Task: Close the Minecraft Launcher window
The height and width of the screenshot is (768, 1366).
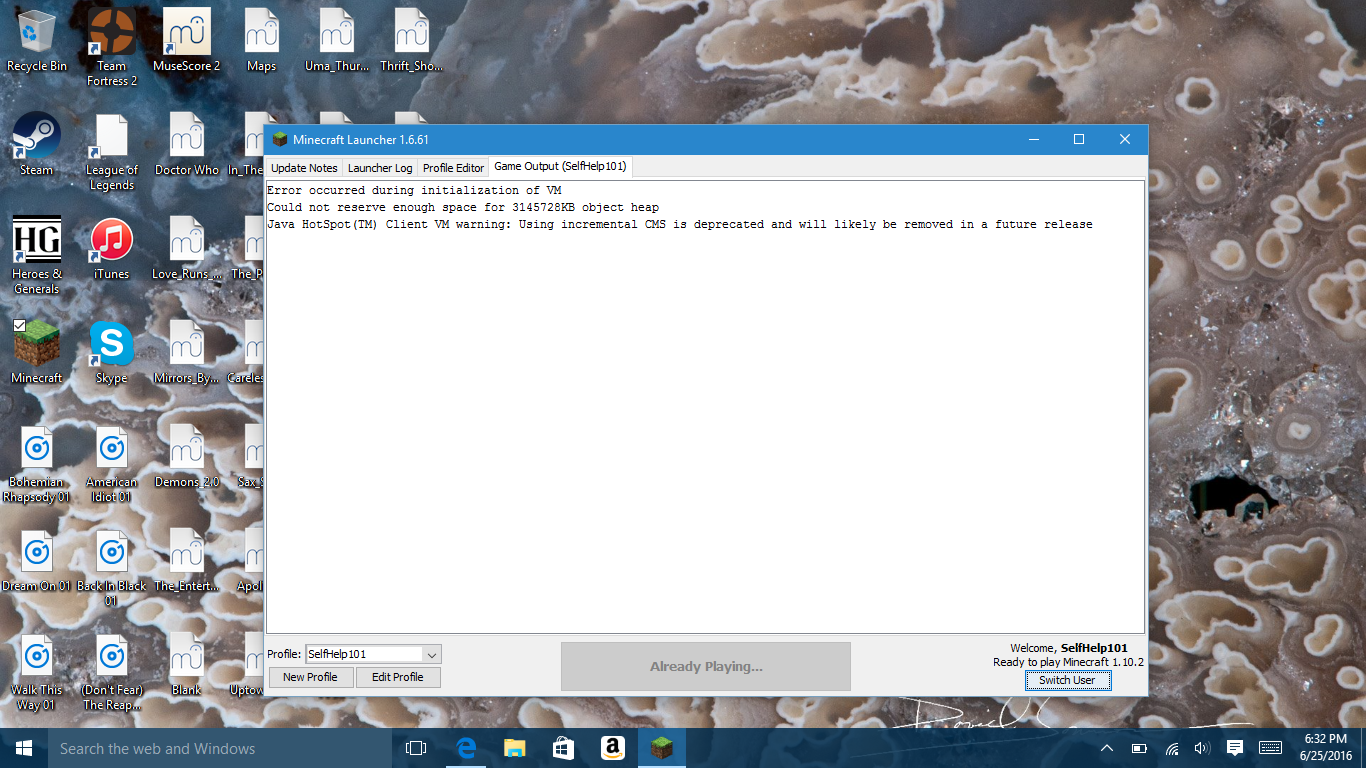Action: click(x=1125, y=140)
